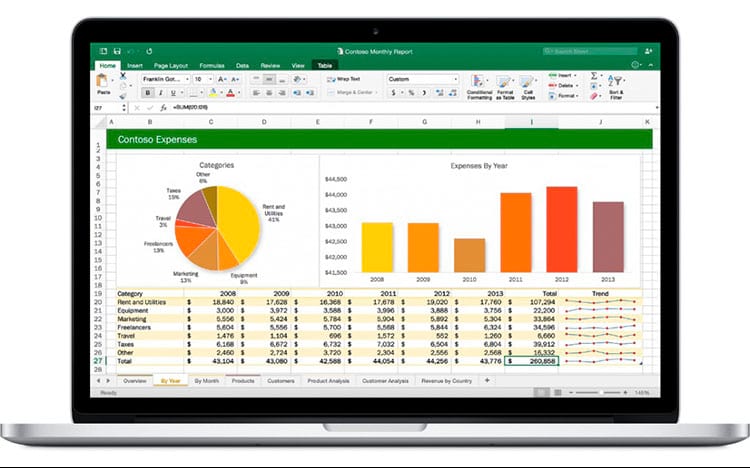Toggle Wrap Text
Viewport: 750px width, 468px height.
[343, 79]
